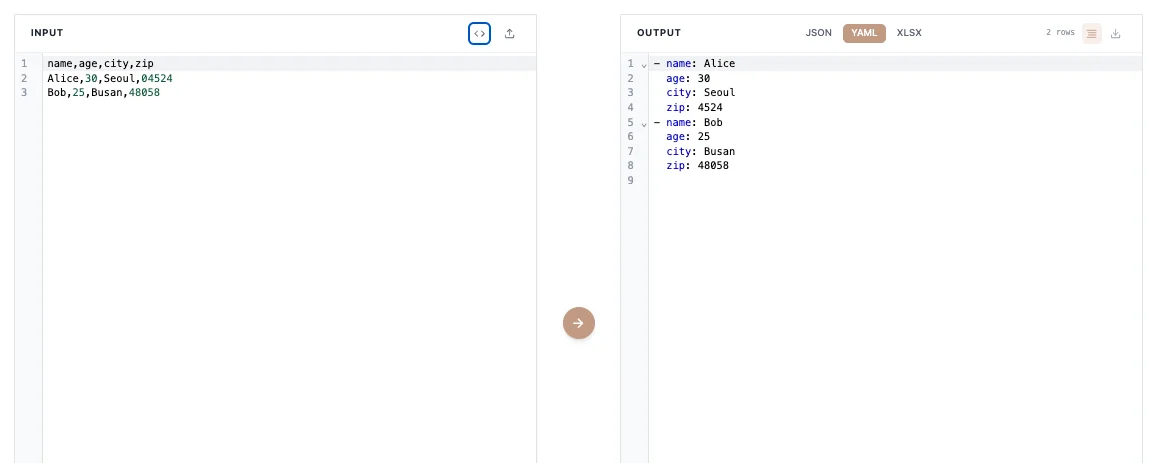This screenshot has width=1158, height=463.
Task: Click the '2 rows' count label
Action: [1060, 33]
